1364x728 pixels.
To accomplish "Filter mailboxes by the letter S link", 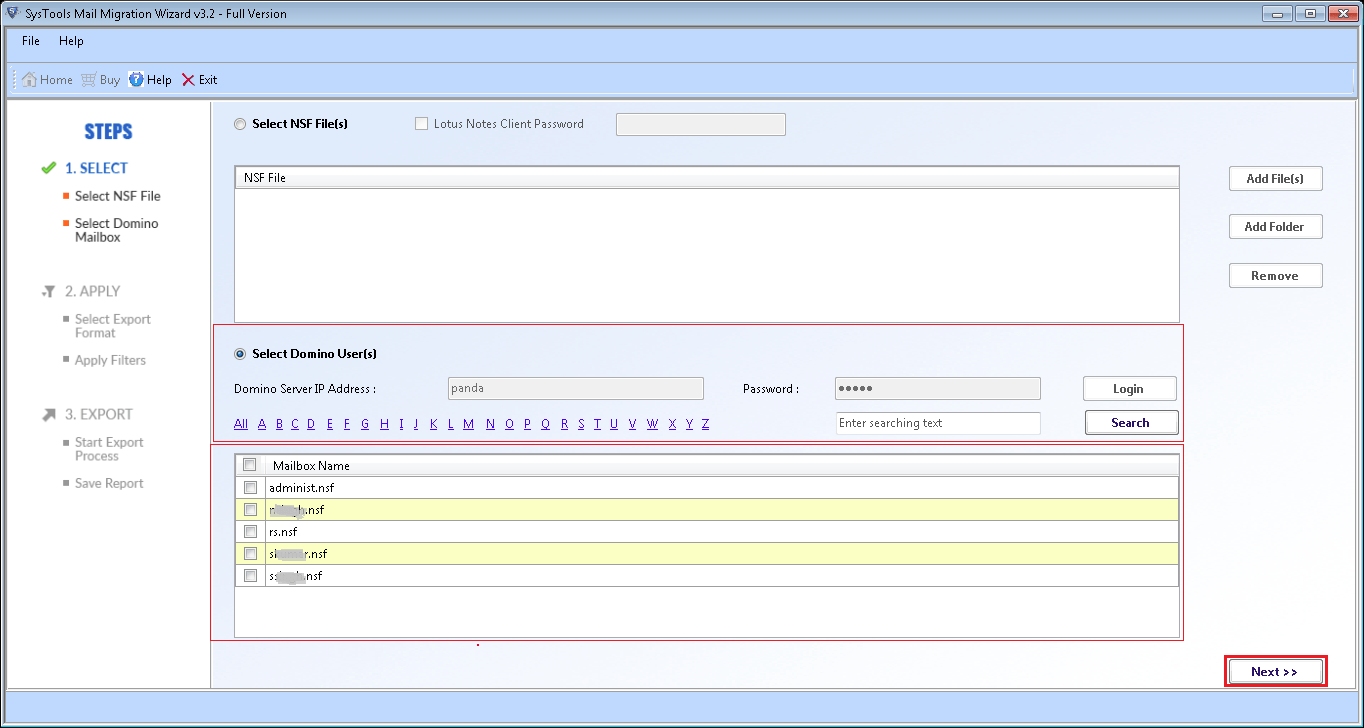I will pos(580,423).
